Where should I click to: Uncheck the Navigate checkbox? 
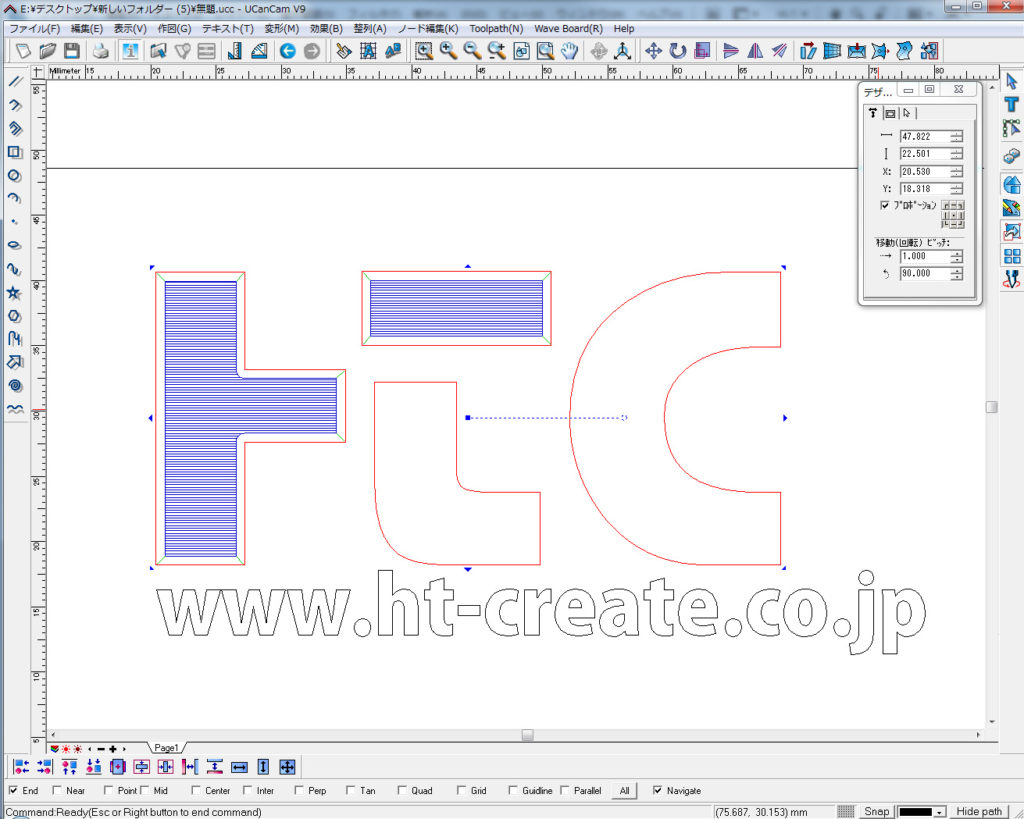coord(657,791)
